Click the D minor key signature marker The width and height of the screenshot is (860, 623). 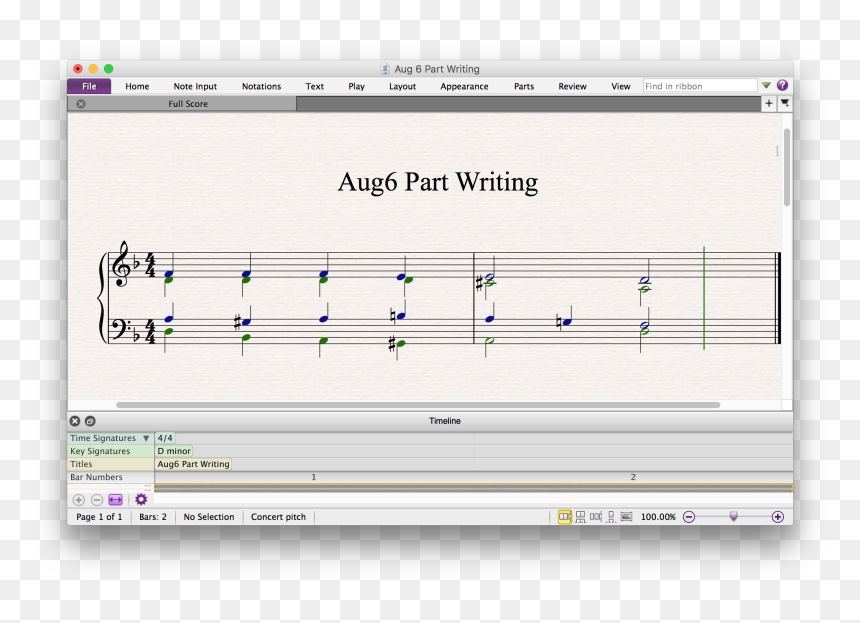coord(174,451)
